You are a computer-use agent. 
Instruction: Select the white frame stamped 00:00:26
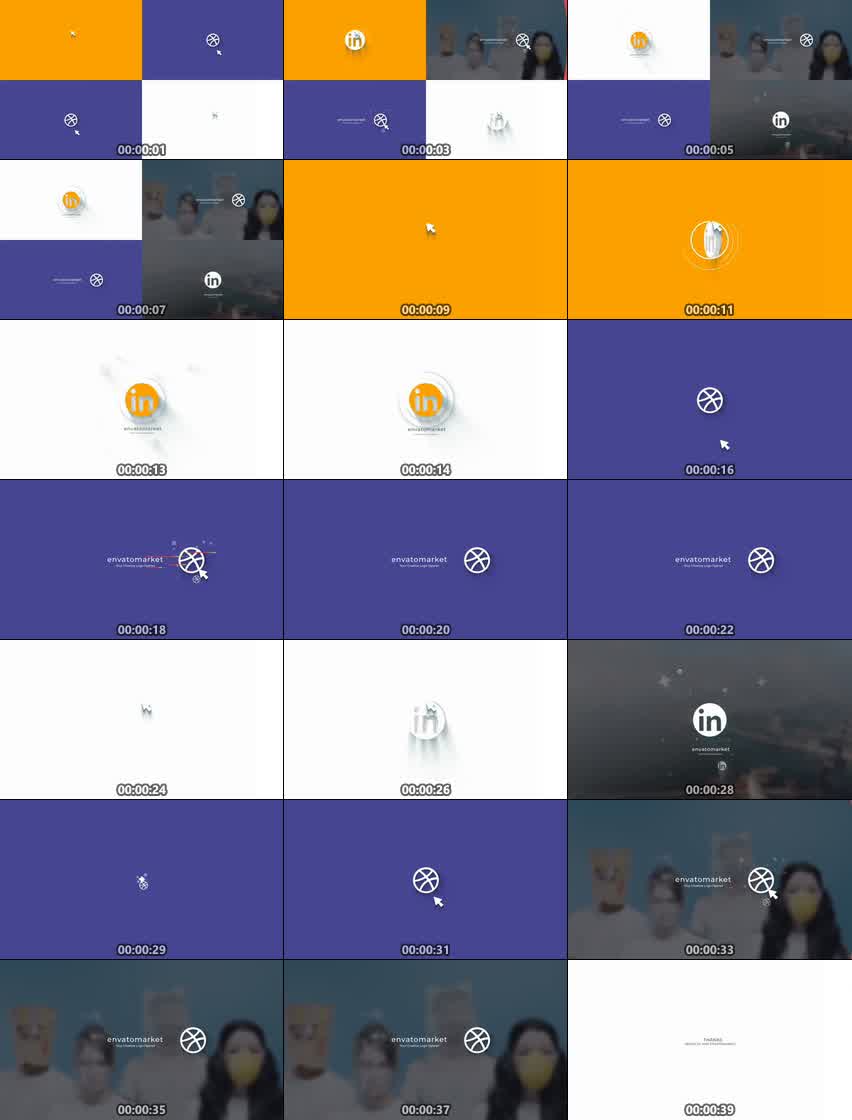426,719
